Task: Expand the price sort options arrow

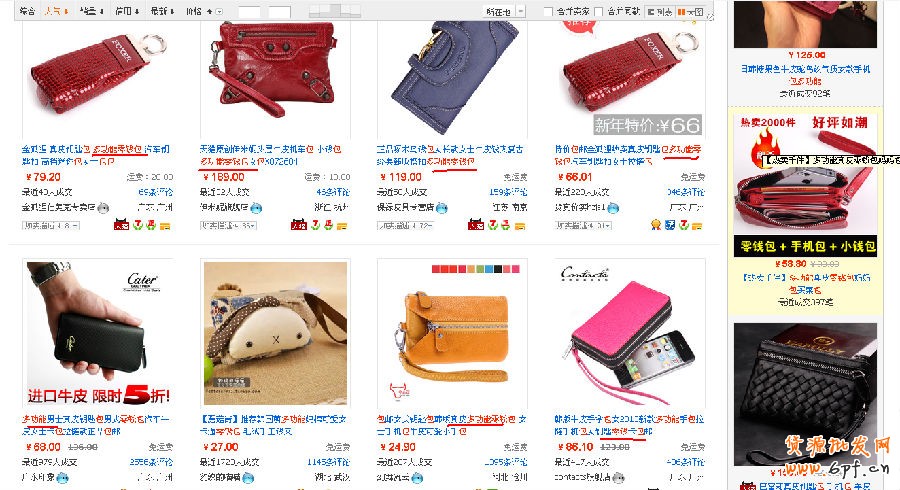Action: 219,11
